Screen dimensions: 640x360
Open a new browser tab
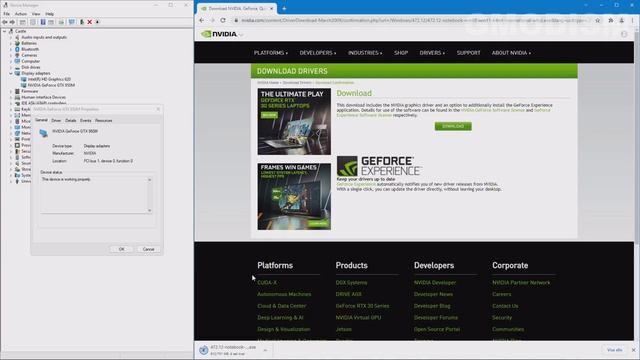(284, 8)
